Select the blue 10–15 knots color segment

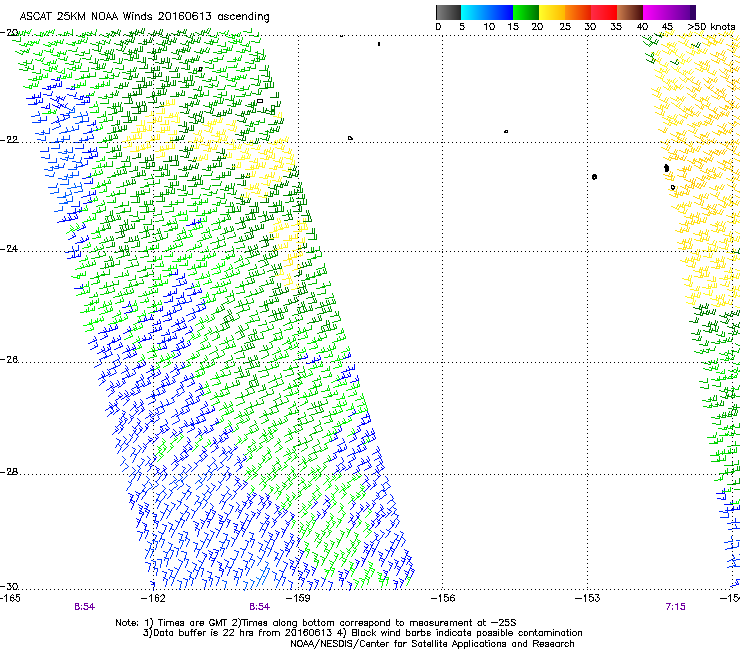tap(500, 12)
